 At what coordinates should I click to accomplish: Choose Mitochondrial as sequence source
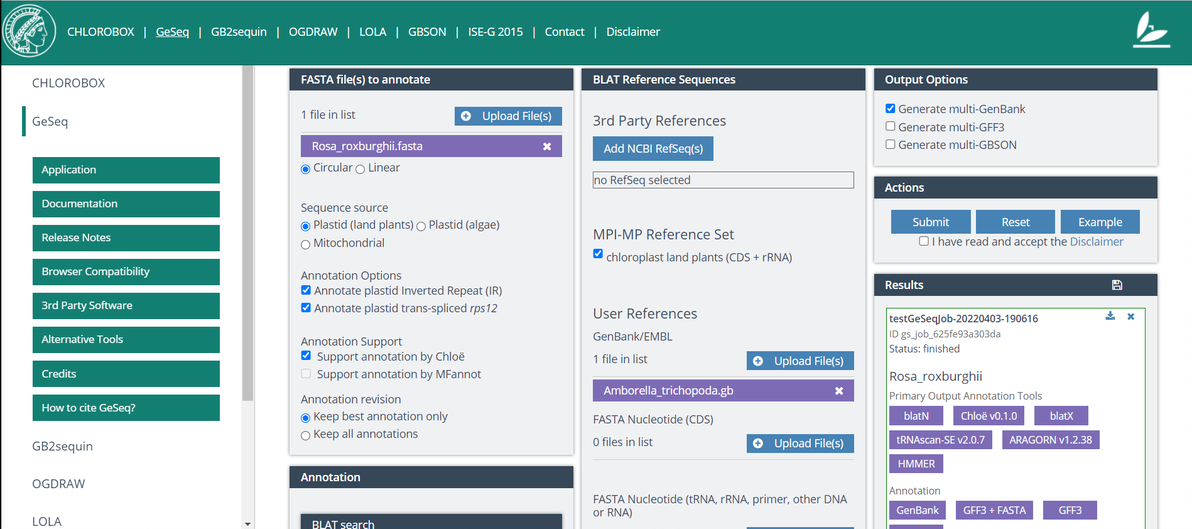pos(306,244)
